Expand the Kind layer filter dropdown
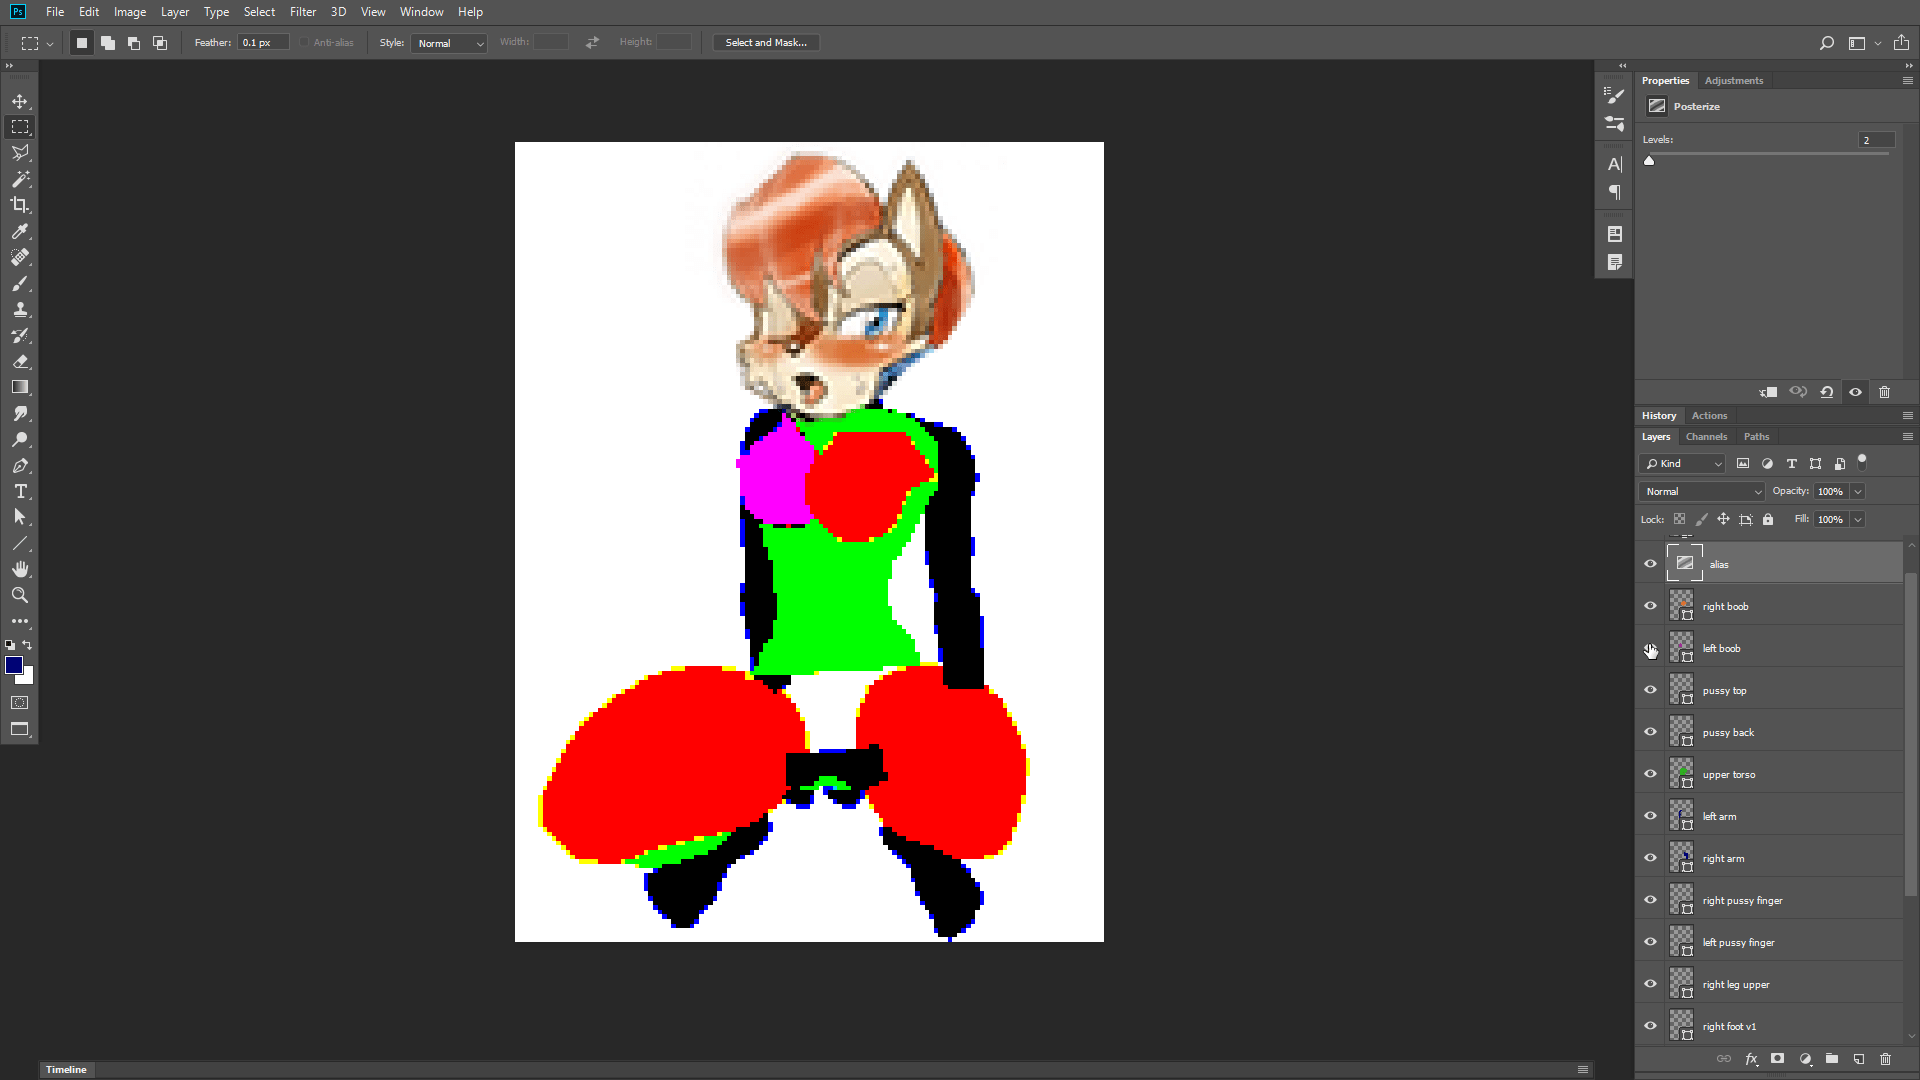The width and height of the screenshot is (1920, 1080). [1683, 463]
